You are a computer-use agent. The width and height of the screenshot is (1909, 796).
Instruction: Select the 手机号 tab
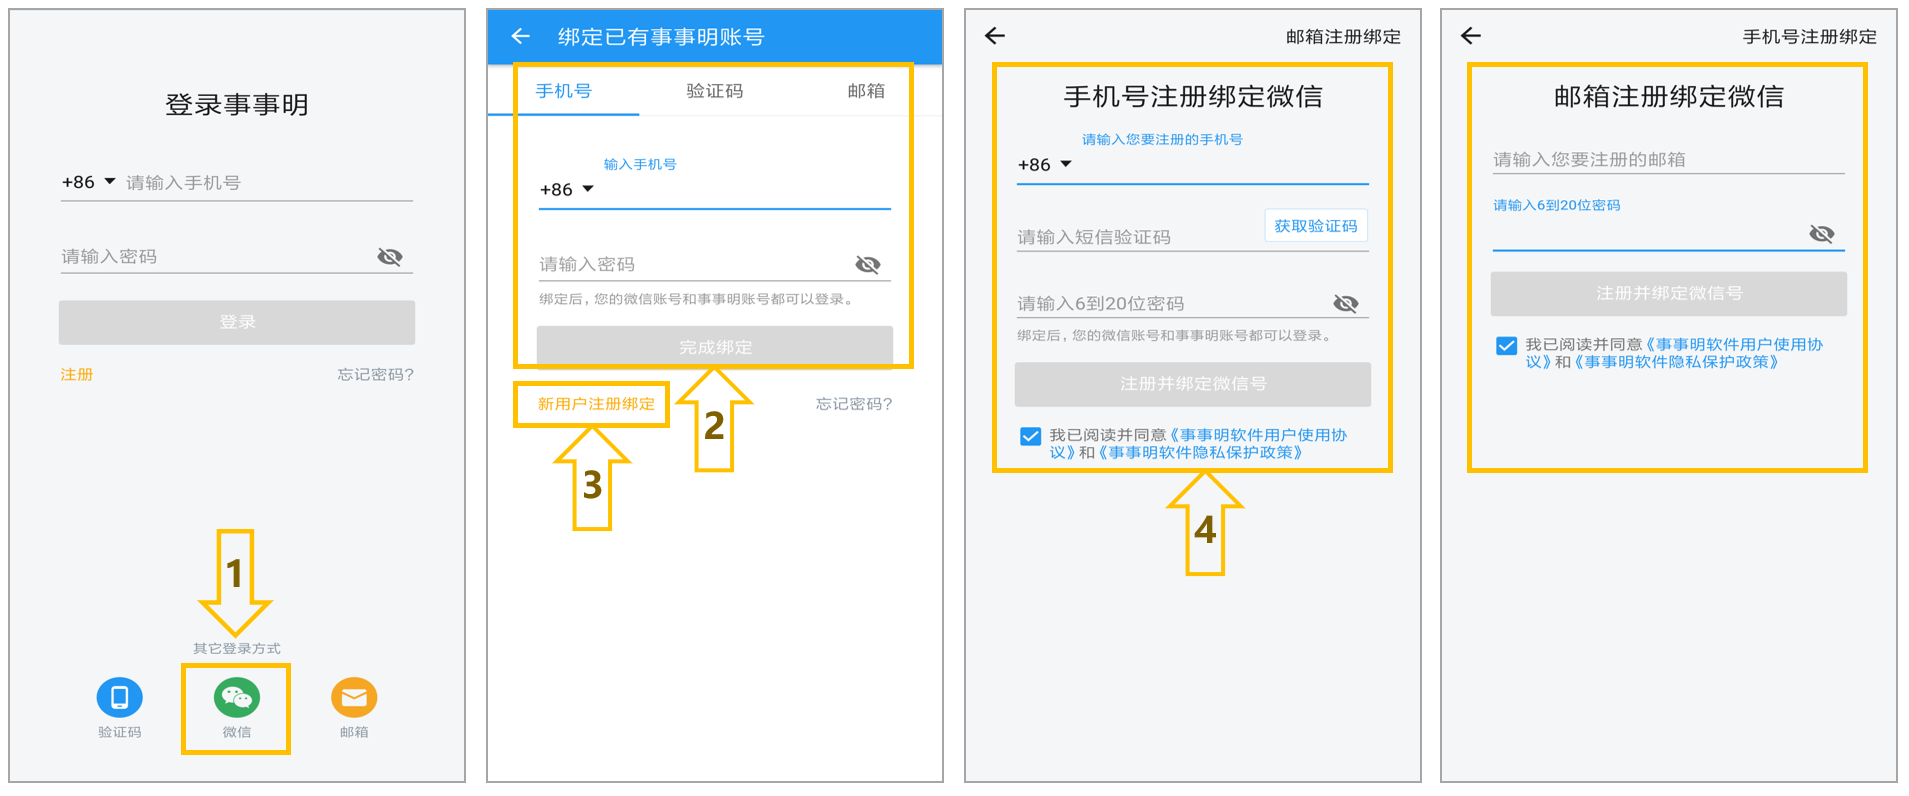(x=563, y=91)
